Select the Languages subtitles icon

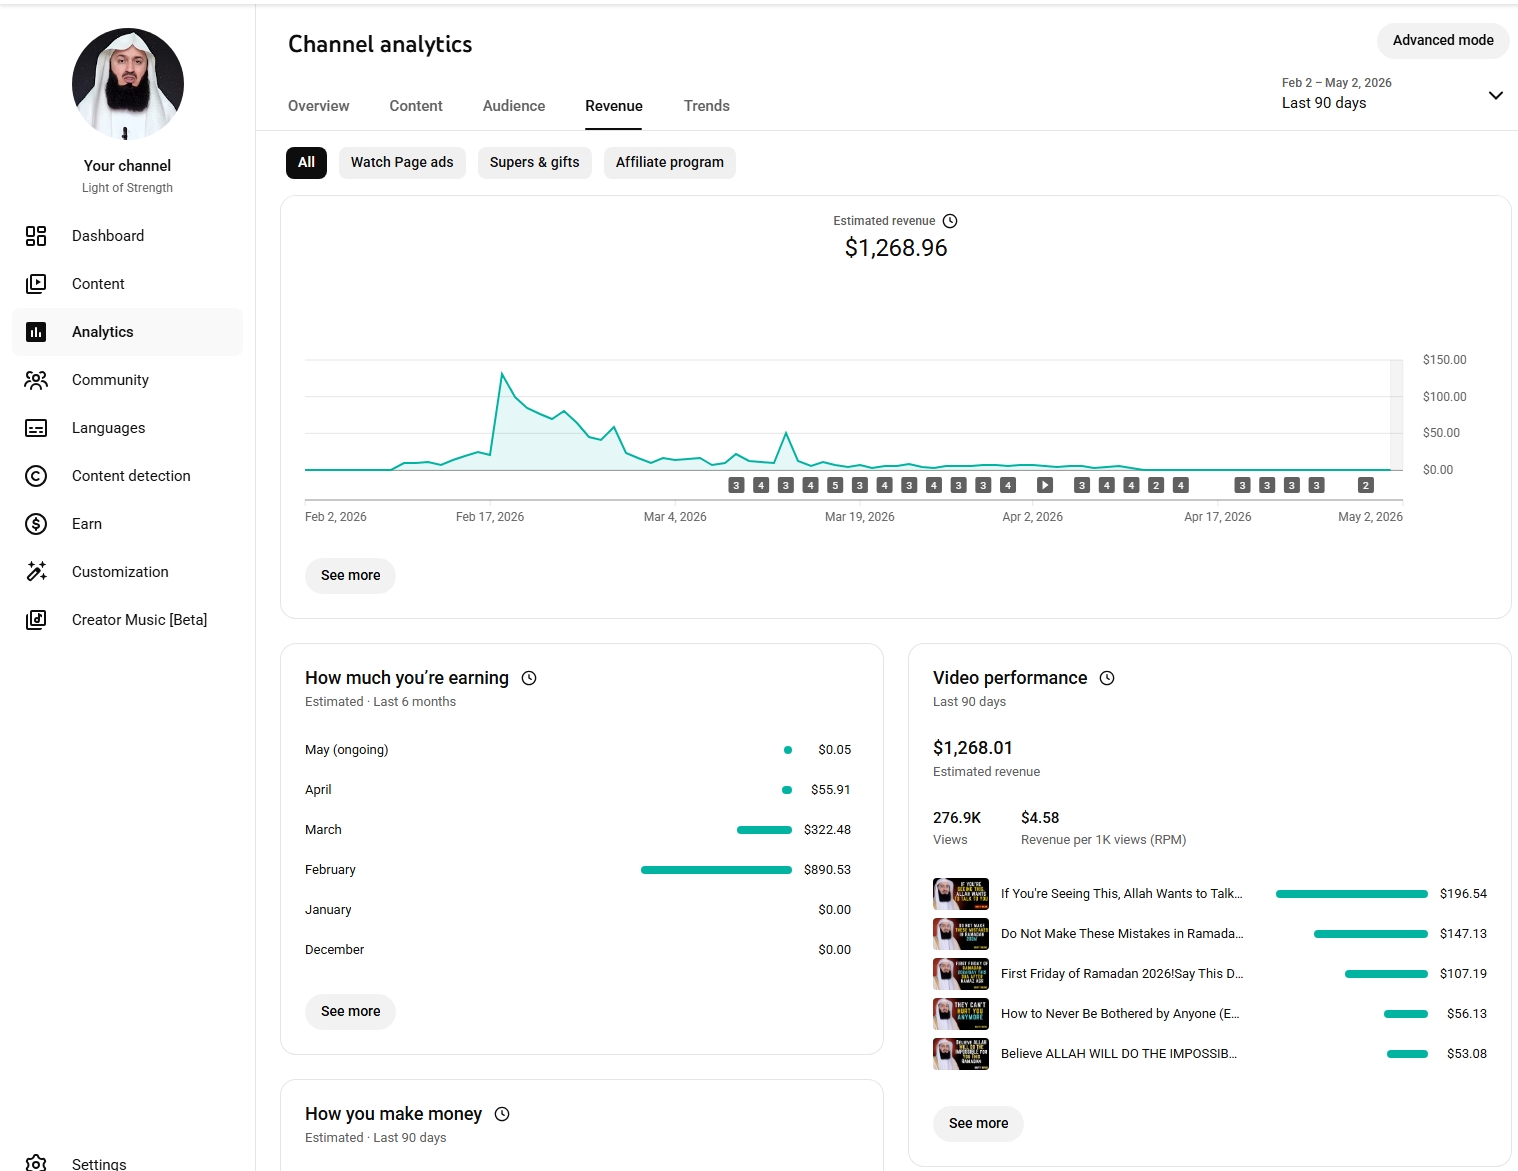[x=36, y=428]
